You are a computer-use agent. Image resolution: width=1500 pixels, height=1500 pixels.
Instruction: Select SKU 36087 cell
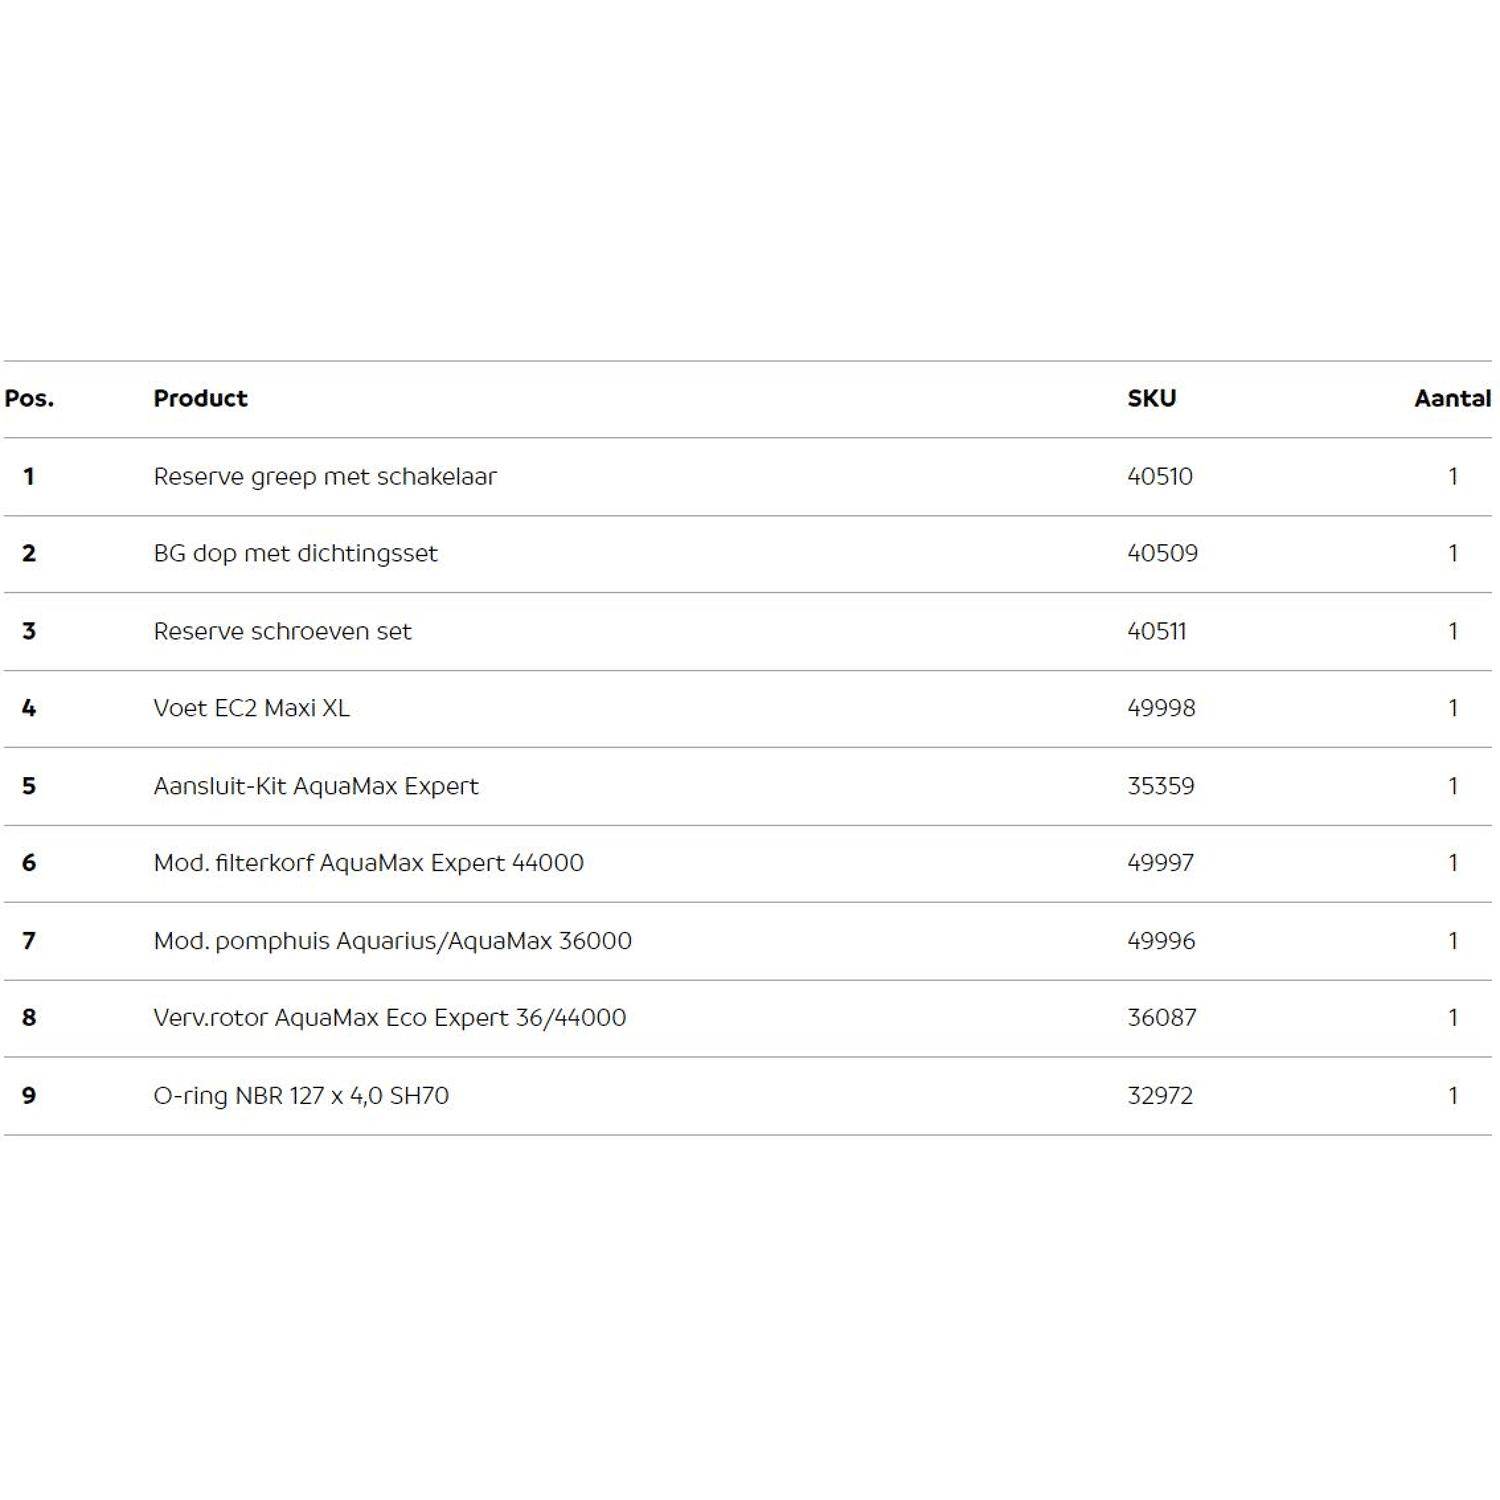click(1161, 1018)
